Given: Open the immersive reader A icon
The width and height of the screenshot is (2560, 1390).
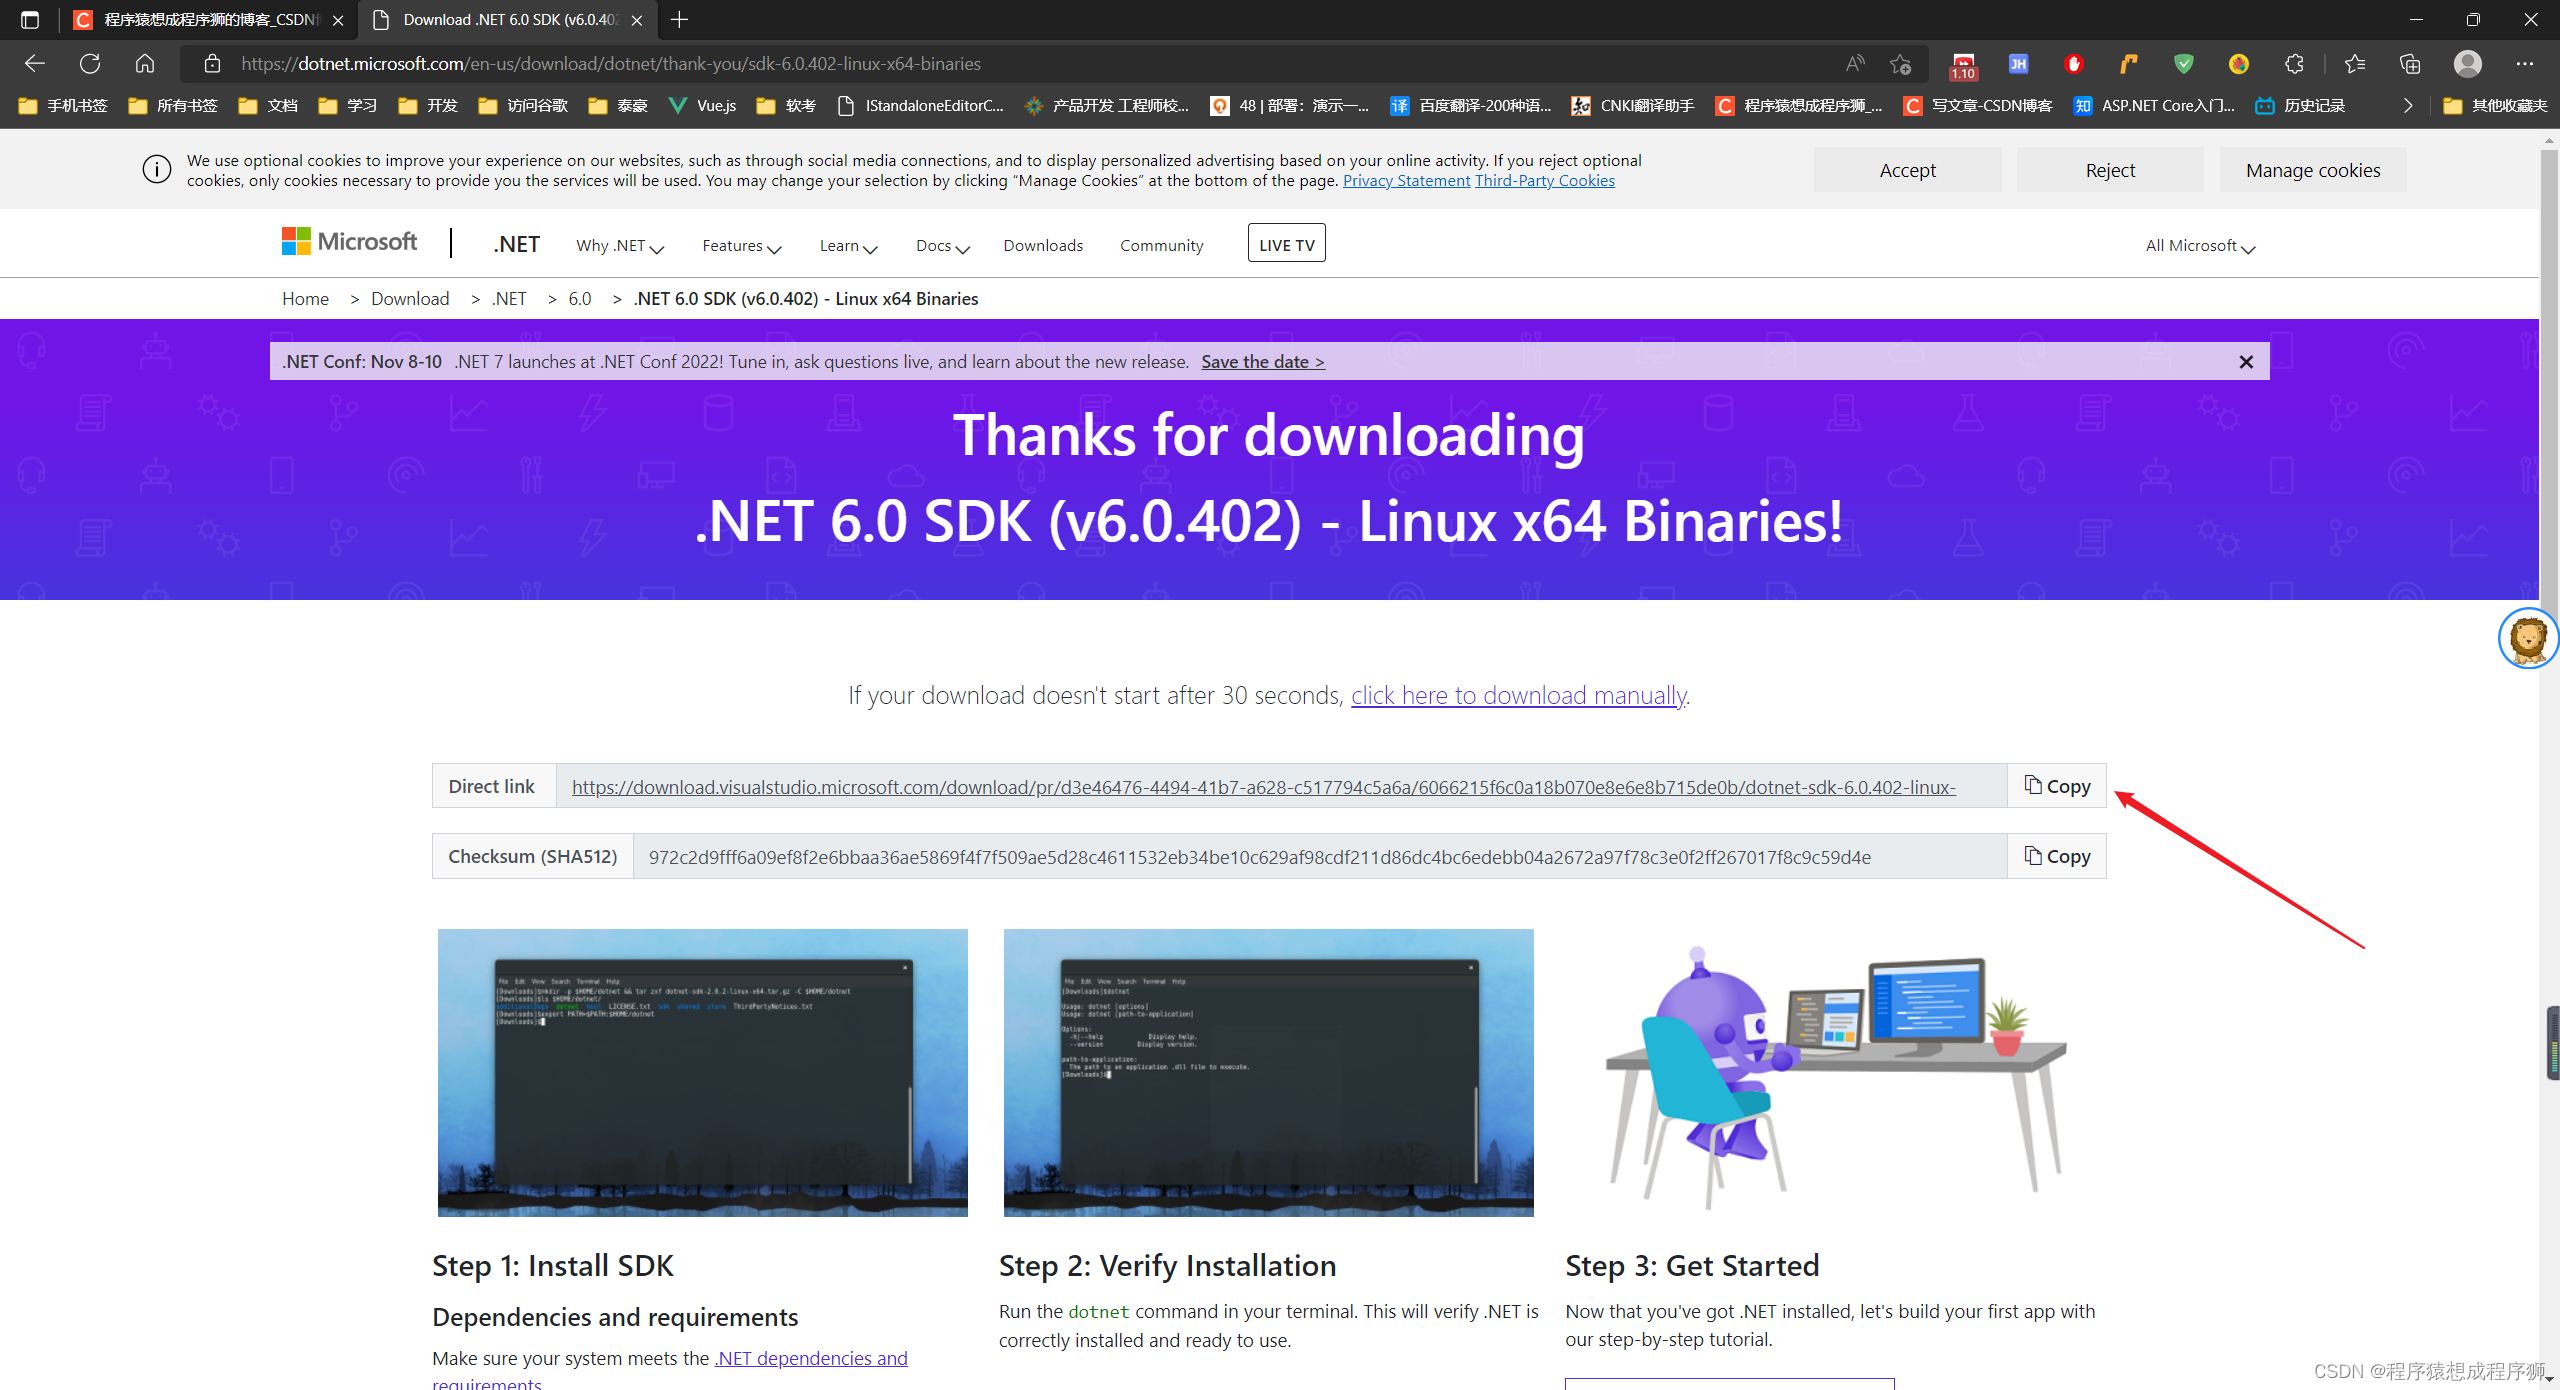Looking at the screenshot, I should tap(1855, 63).
